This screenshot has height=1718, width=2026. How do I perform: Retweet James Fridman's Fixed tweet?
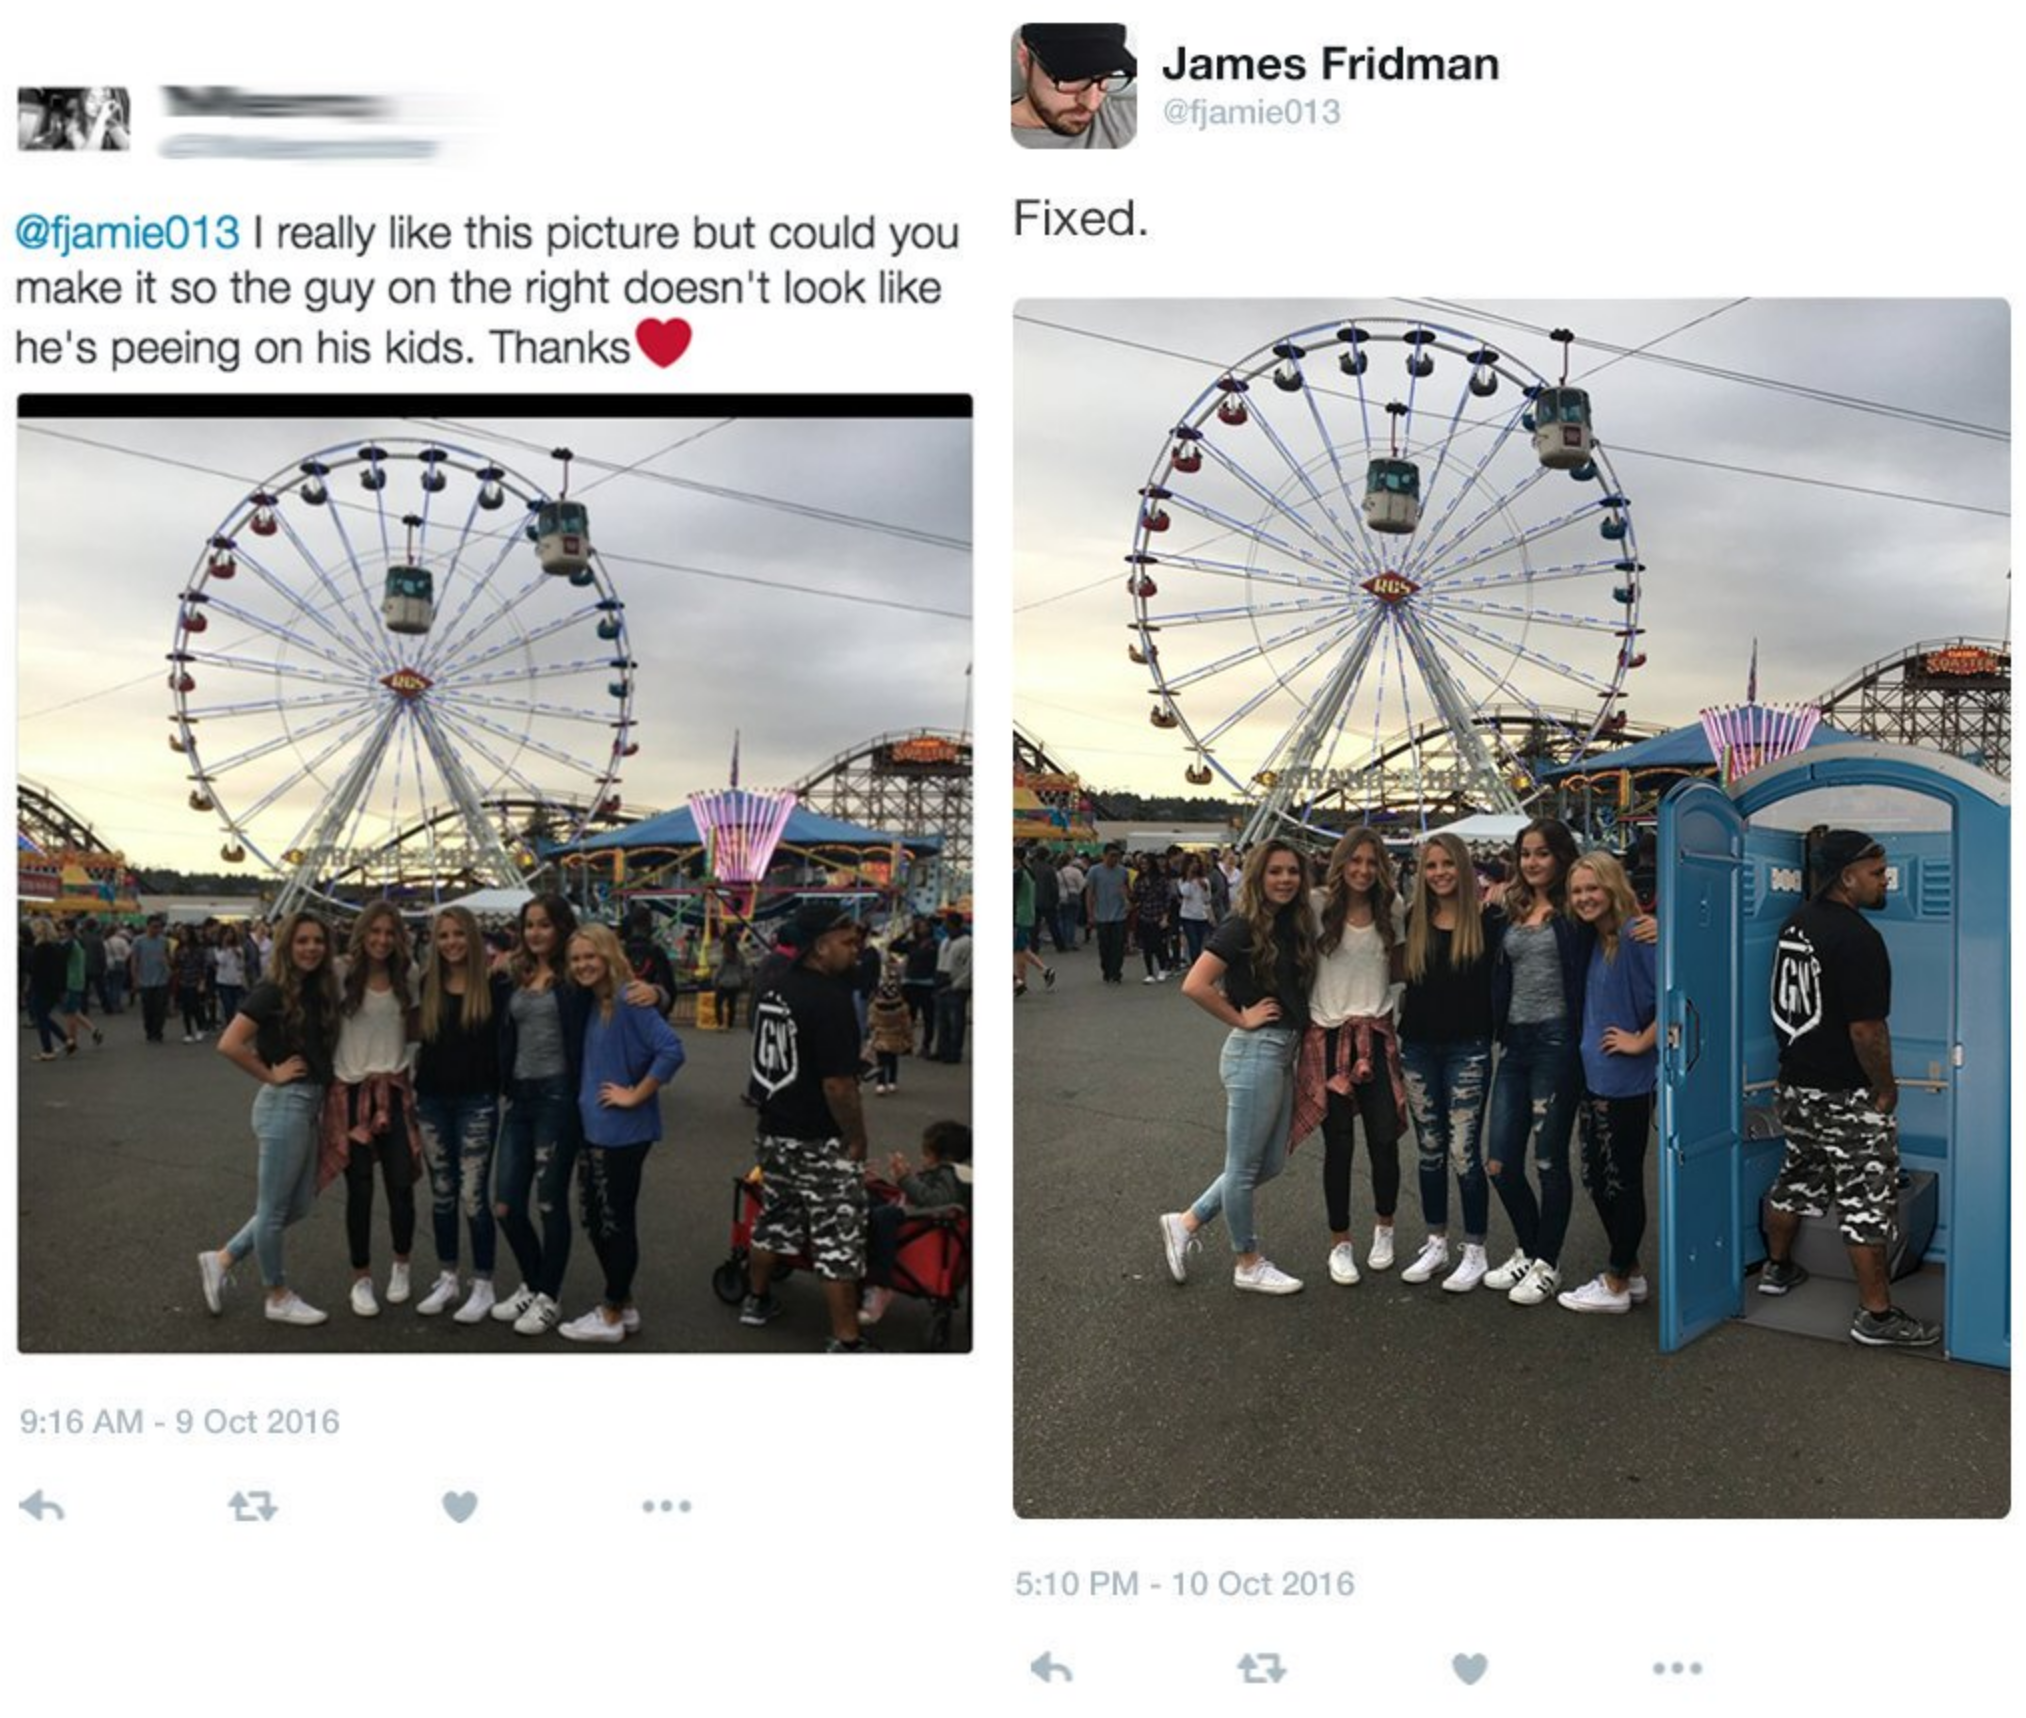pos(1261,1668)
